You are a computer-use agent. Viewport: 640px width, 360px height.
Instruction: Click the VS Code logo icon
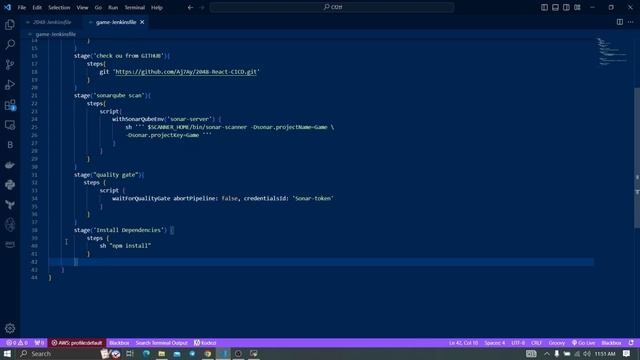pos(7,7)
